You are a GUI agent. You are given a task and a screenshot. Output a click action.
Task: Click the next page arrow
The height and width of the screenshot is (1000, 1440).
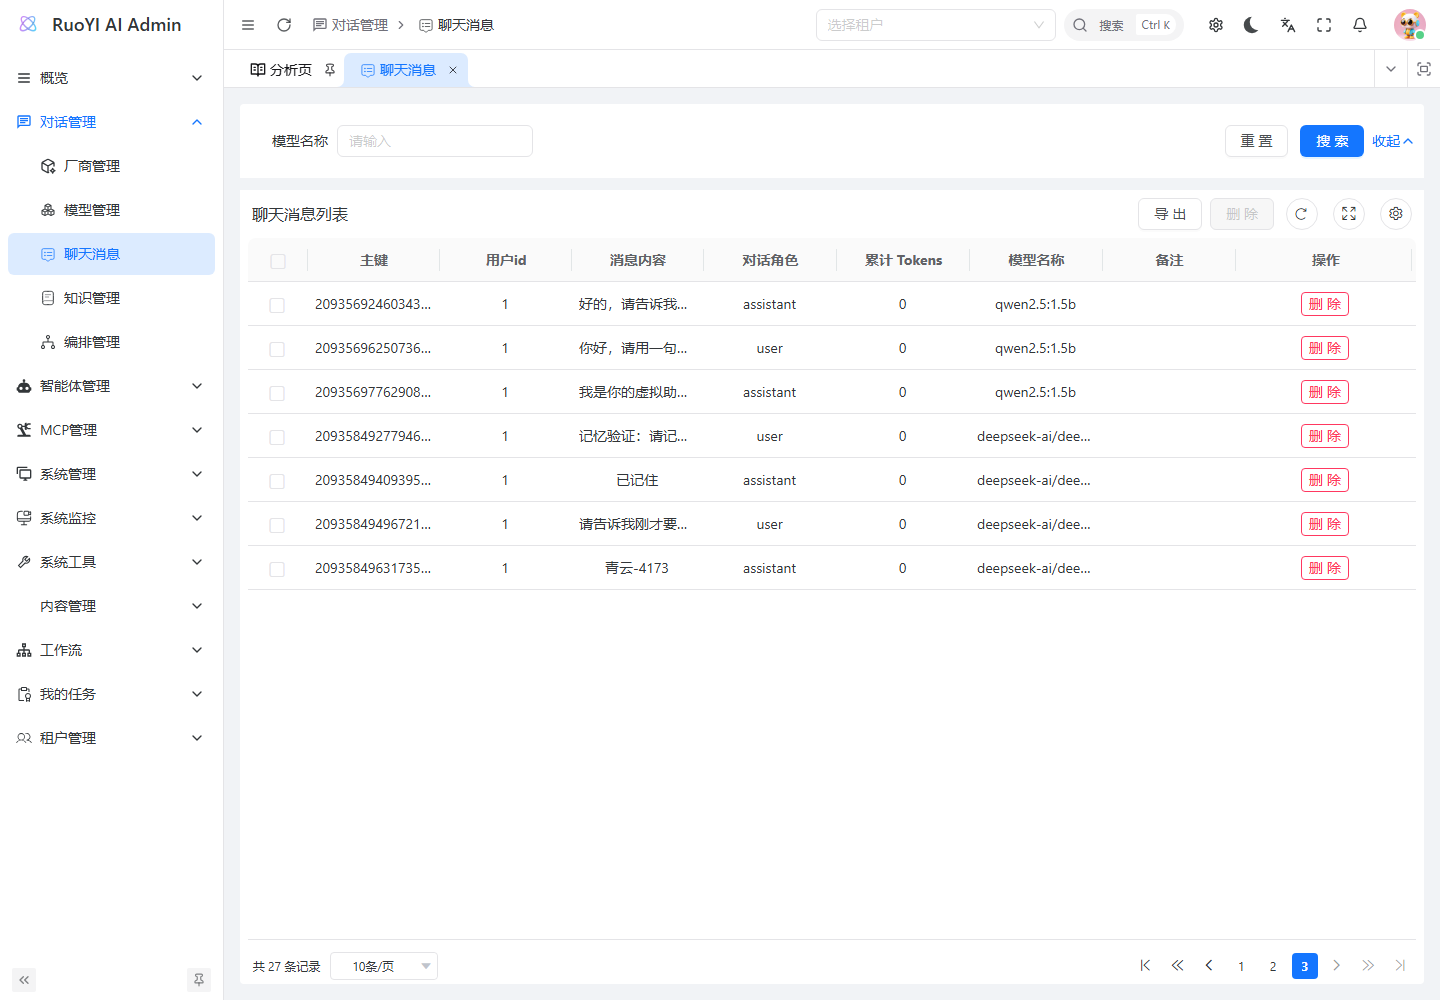1337,966
